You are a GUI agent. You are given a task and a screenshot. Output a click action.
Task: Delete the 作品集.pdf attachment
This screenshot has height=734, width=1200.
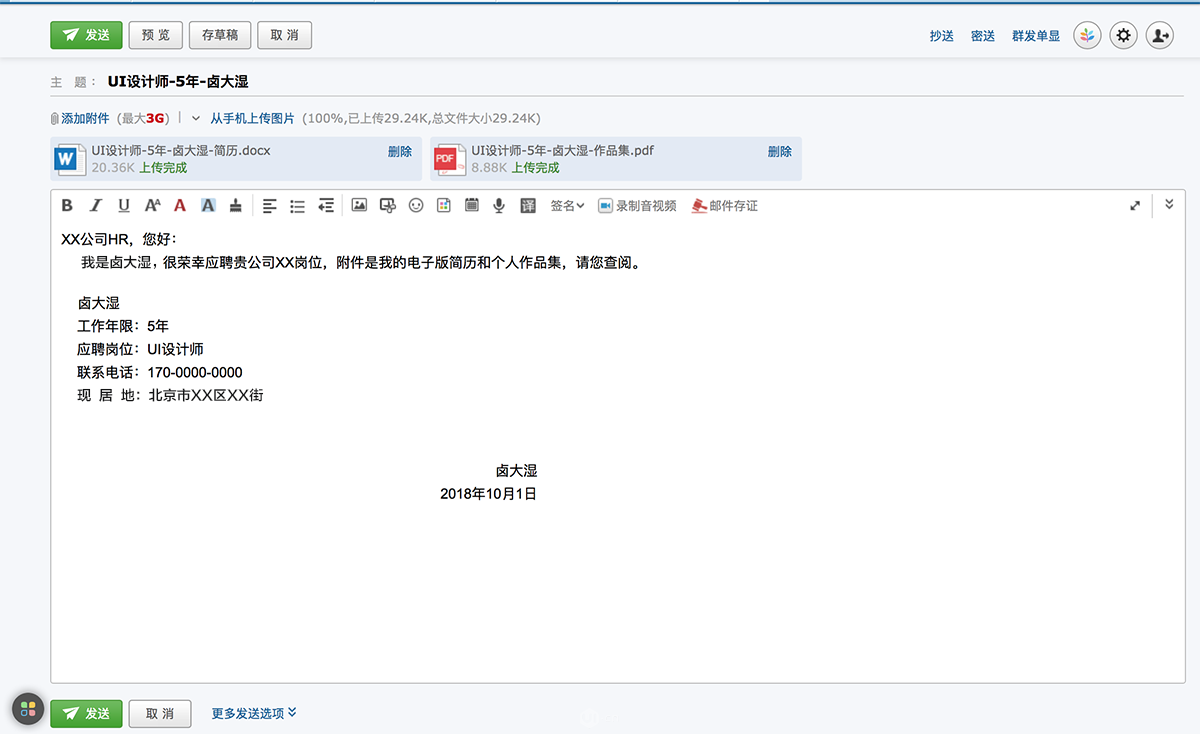tap(780, 151)
